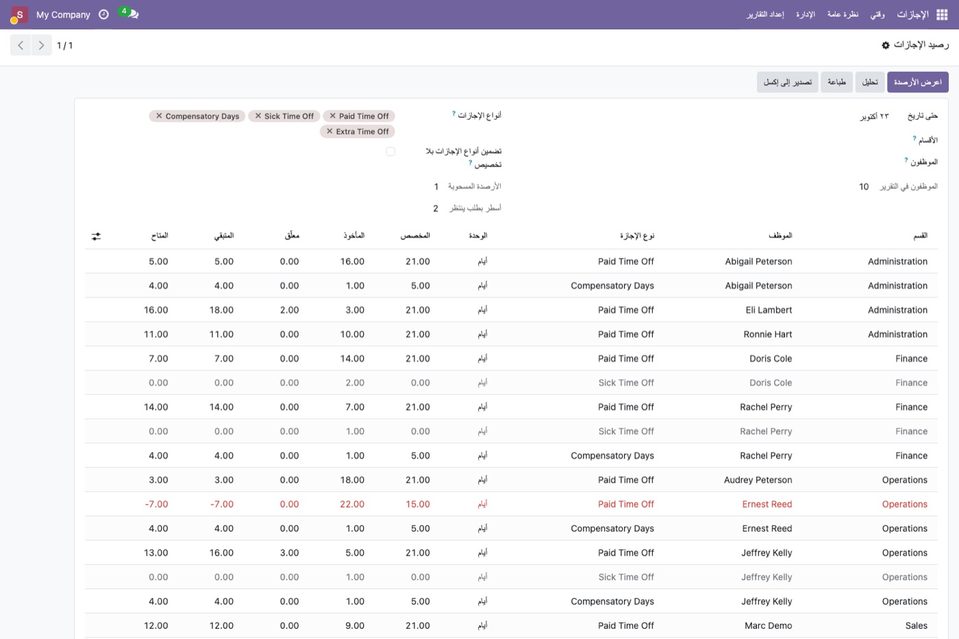Toggle include unallocated leave types checkbox
Image resolution: width=959 pixels, height=639 pixels.
[390, 151]
